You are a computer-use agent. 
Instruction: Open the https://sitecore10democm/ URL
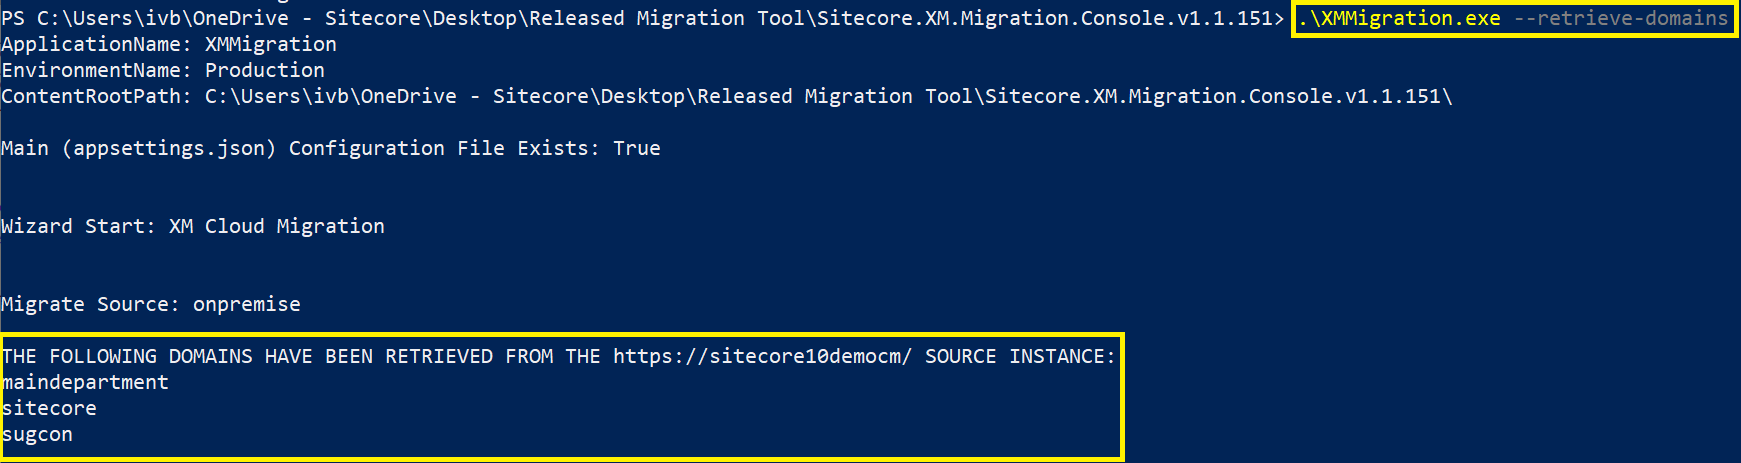click(x=762, y=357)
